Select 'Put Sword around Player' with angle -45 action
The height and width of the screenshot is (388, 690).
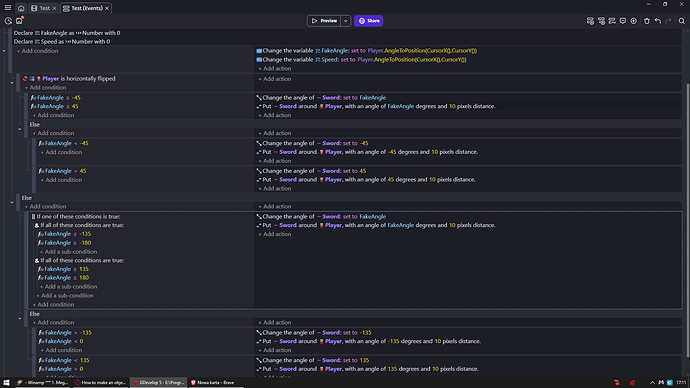367,152
